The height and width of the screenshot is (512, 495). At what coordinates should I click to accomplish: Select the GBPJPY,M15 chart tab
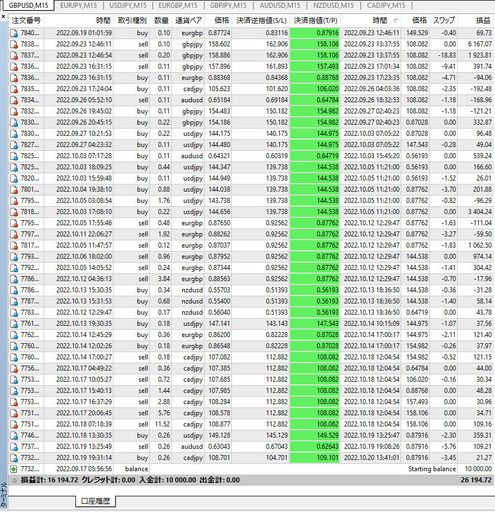228,5
